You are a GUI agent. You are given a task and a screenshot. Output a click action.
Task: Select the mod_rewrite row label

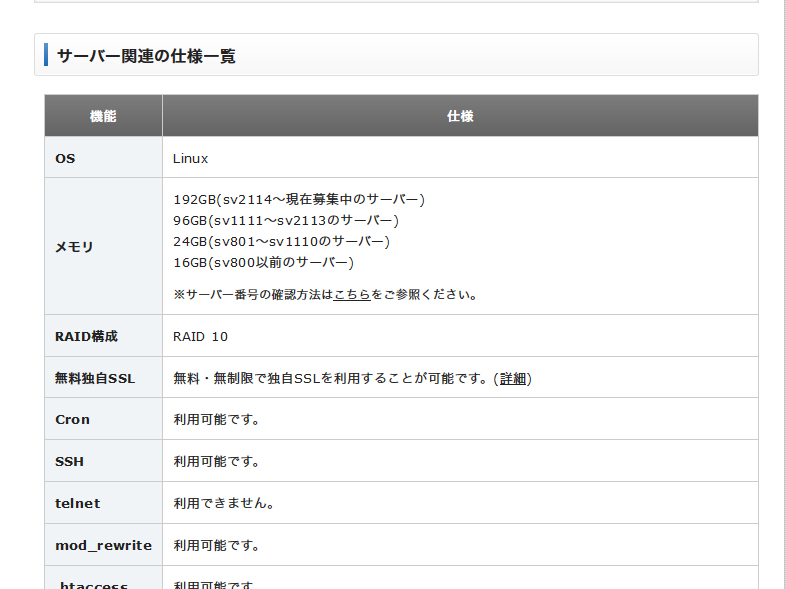103,546
